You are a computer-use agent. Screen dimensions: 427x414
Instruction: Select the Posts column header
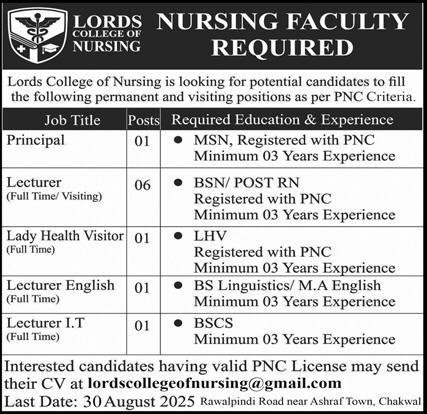144,120
